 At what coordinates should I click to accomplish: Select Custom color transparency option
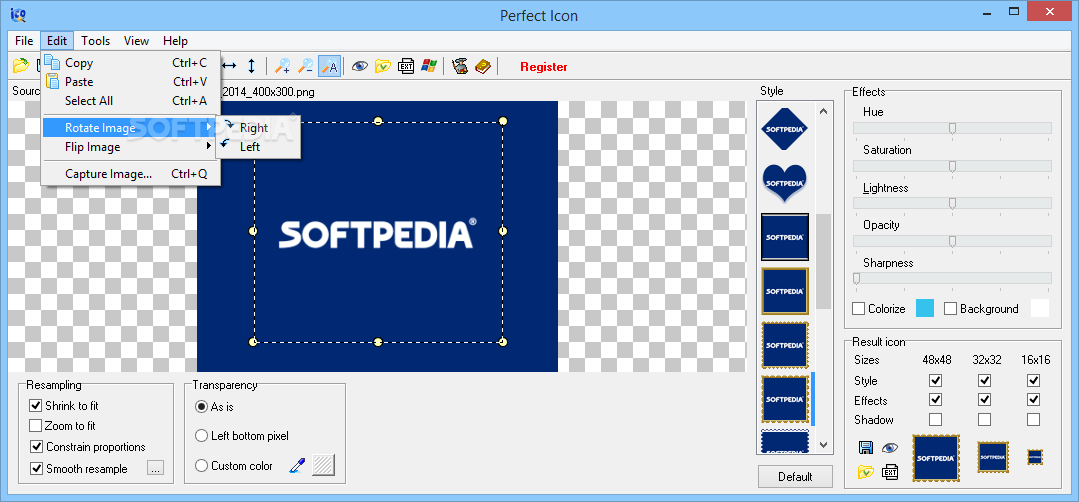coord(201,466)
